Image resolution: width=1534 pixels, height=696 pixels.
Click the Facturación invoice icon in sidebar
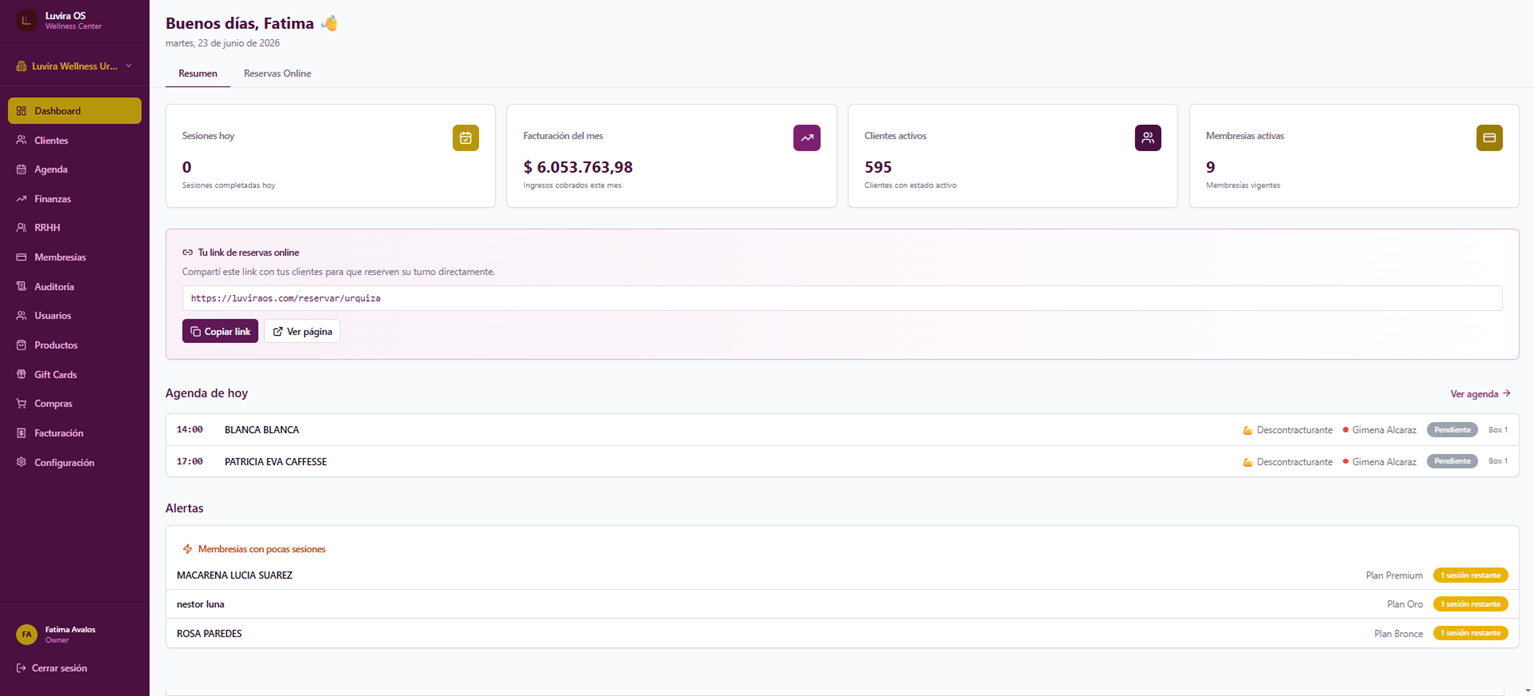21,433
